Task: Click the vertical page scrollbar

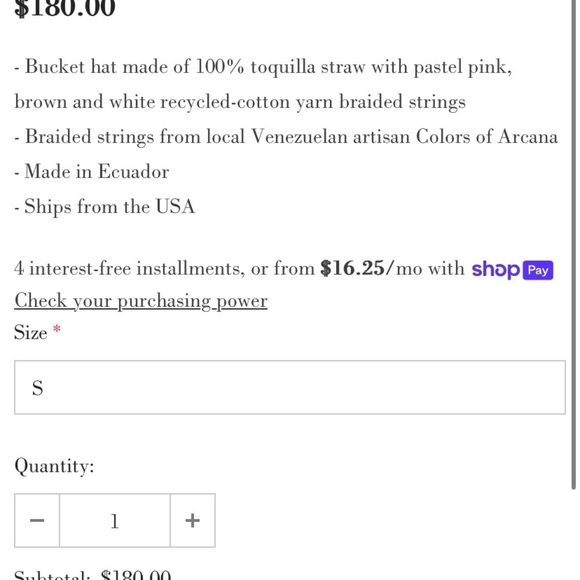Action: (x=573, y=244)
